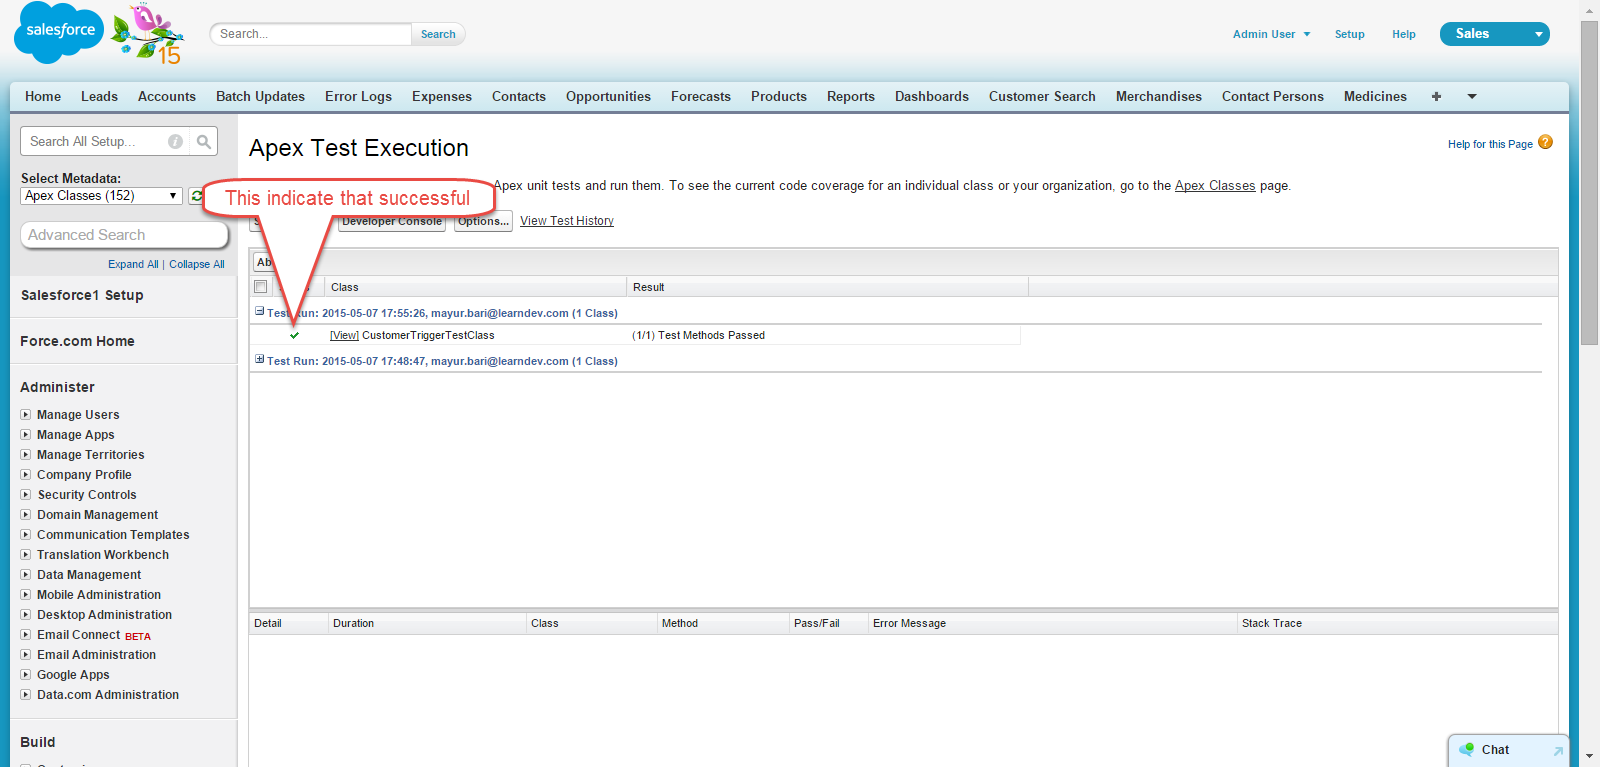Click the Advanced Search field
1600x767 pixels.
point(124,235)
